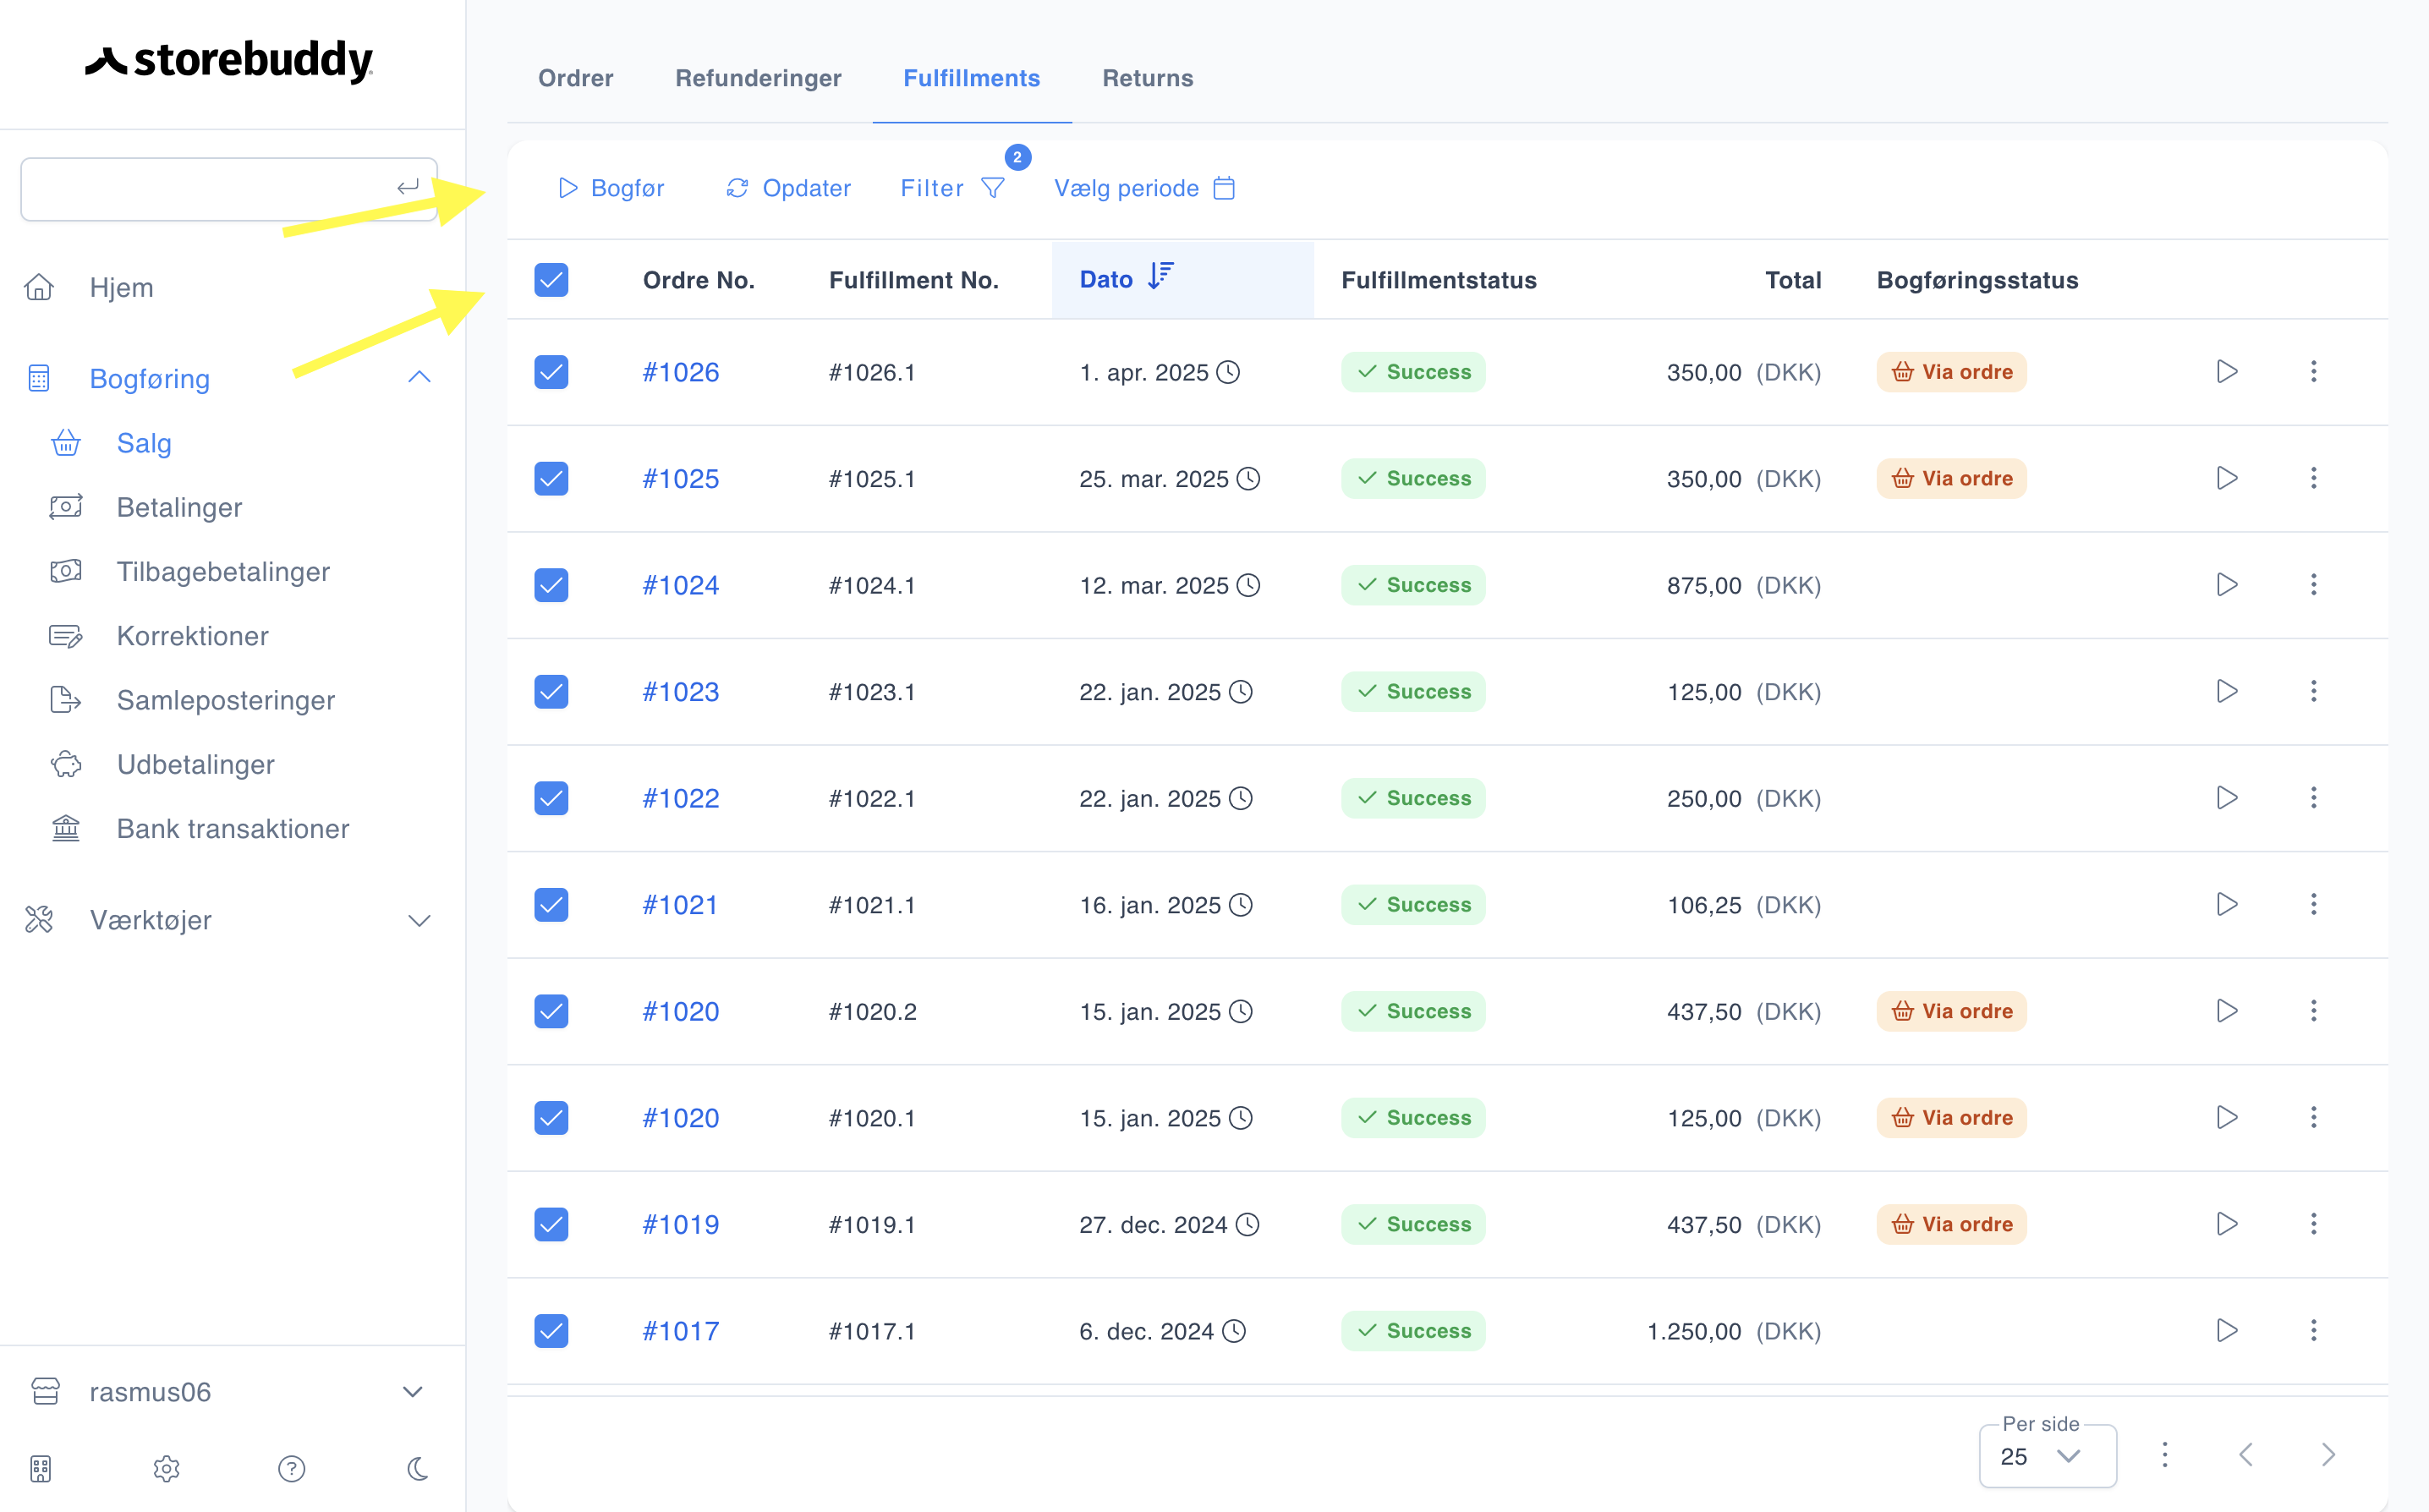Open the Filter options
Screen dimensions: 2429x1512
click(952, 188)
